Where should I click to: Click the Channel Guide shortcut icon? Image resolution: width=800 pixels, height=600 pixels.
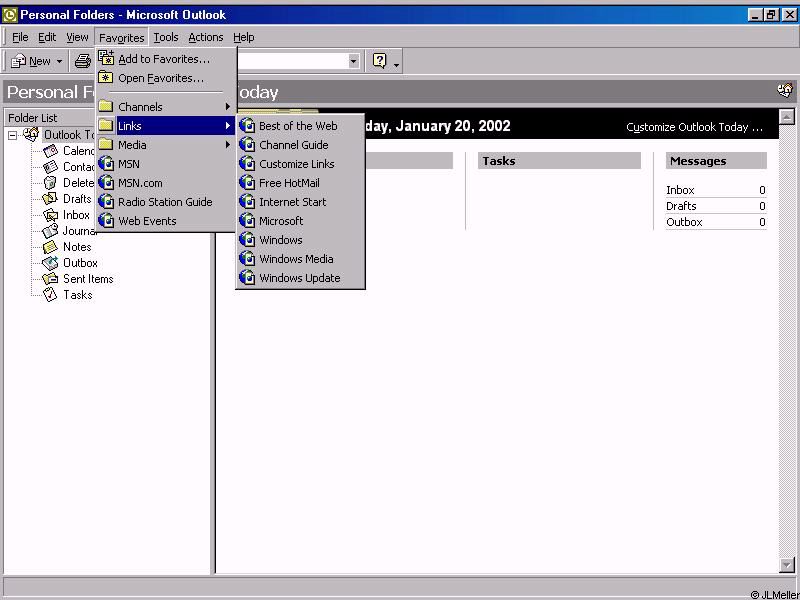point(247,145)
